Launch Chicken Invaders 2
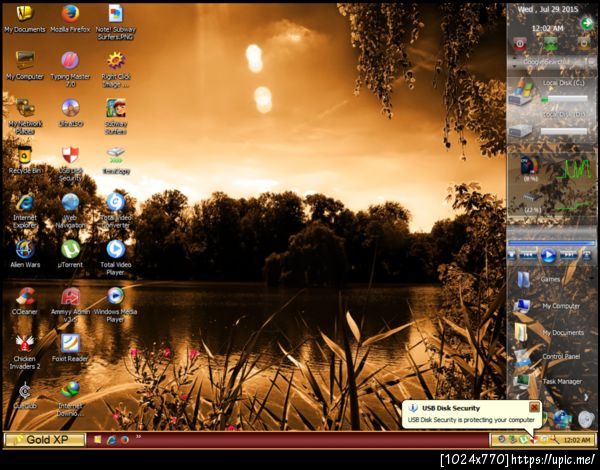 click(25, 352)
